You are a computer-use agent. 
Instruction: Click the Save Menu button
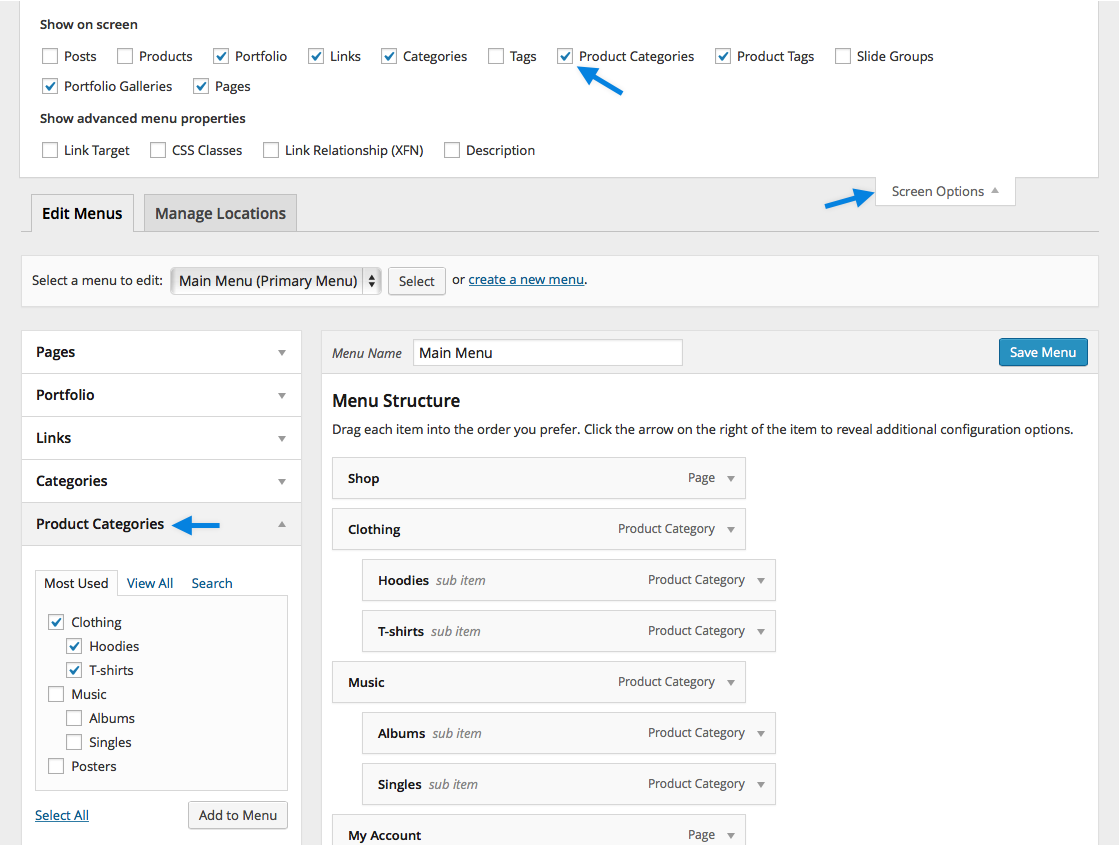pyautogui.click(x=1043, y=352)
